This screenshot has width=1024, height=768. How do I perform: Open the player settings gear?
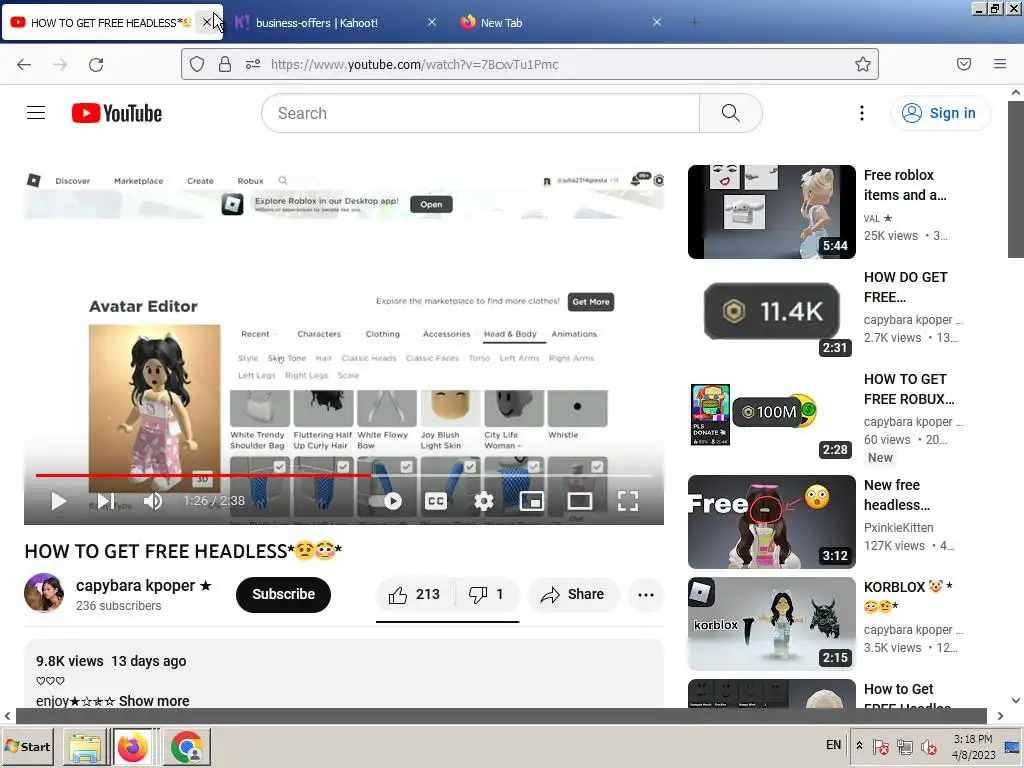tap(483, 501)
